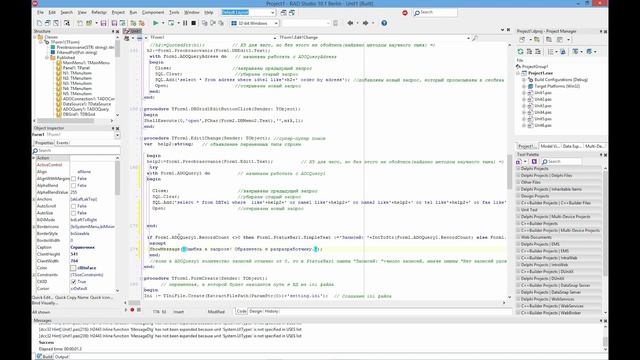Toggle the AlignWithMargins False checkbox
Image resolution: width=640 pixels, height=360 pixels.
[73, 179]
